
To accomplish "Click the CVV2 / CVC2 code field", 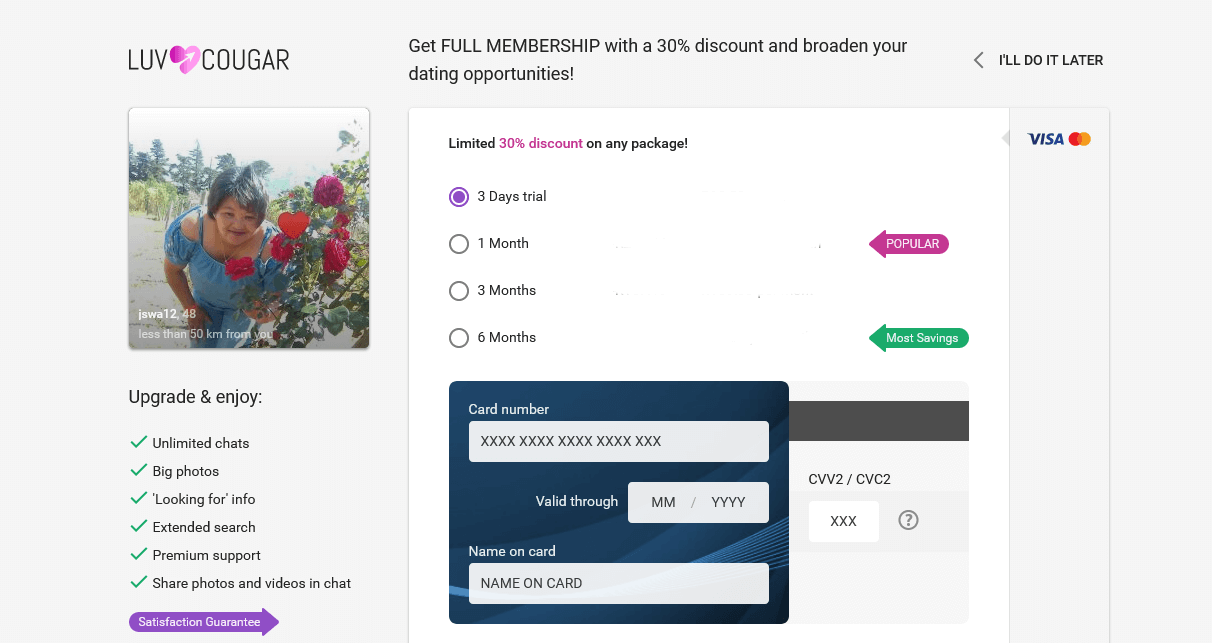I will point(844,521).
